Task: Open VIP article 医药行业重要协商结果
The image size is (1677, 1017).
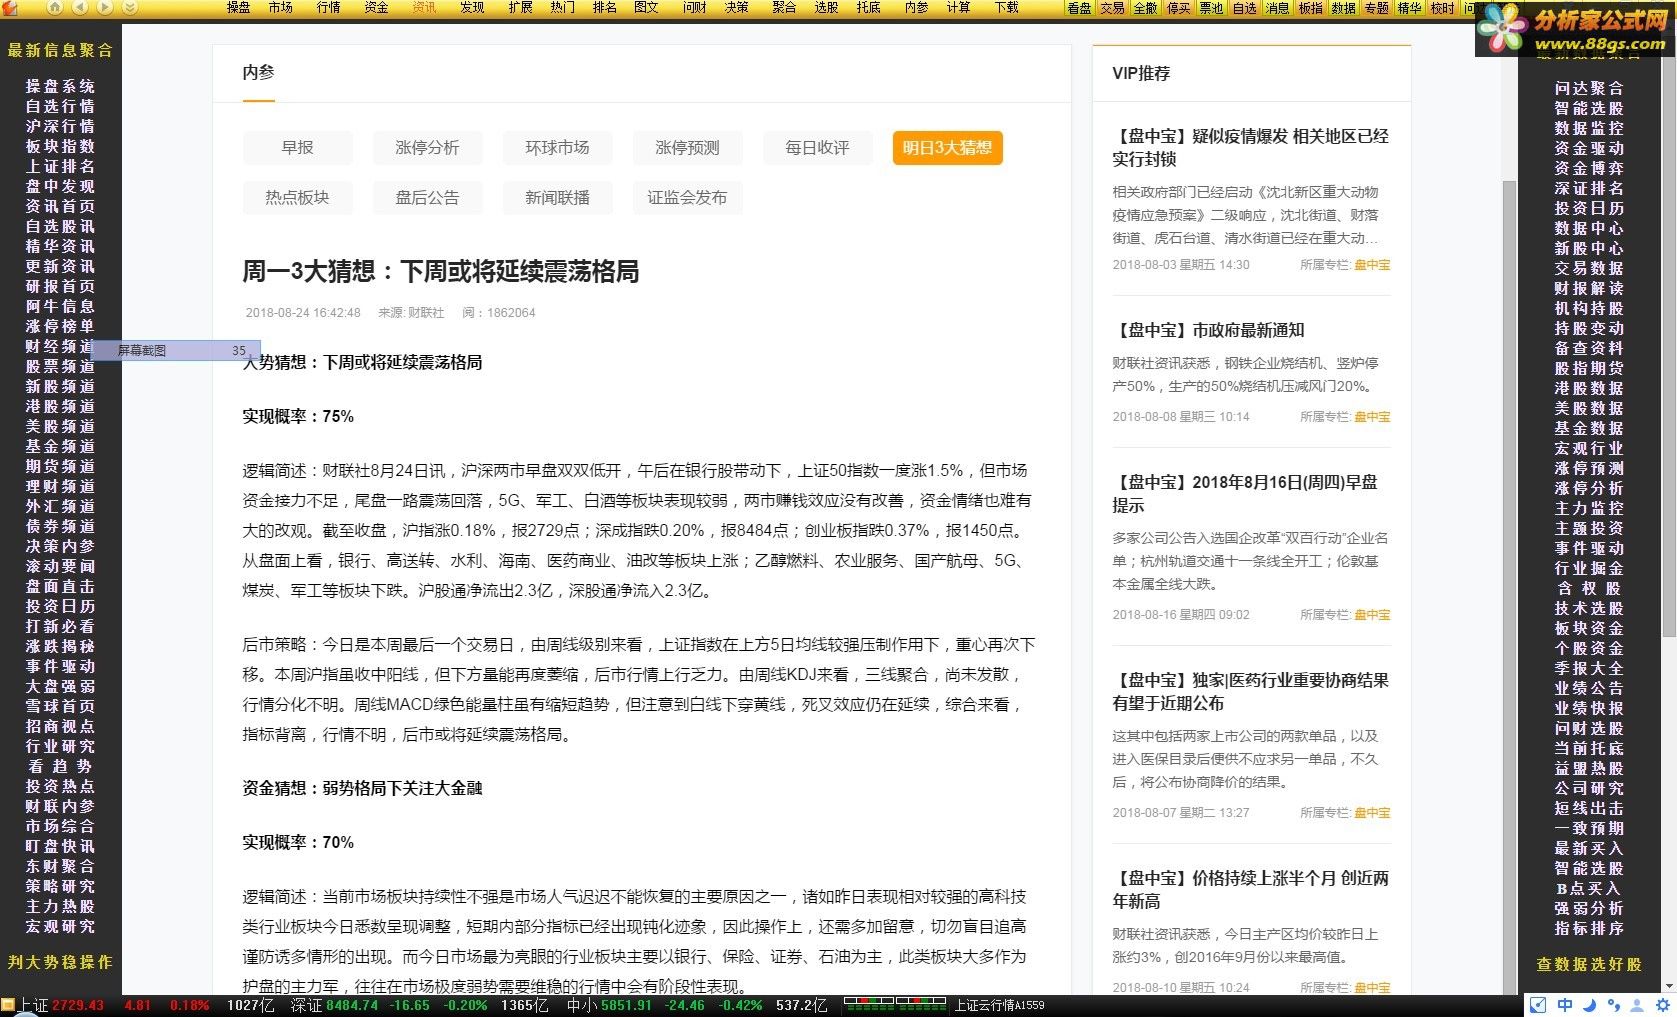Action: tap(1250, 692)
